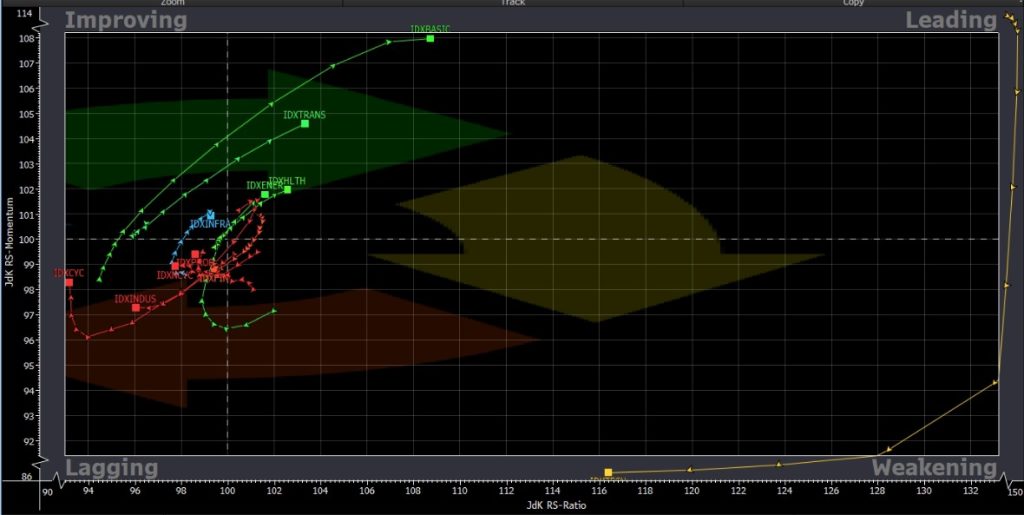Click the green IDXBASIC square marker
Image resolution: width=1024 pixels, height=515 pixels.
tap(430, 39)
